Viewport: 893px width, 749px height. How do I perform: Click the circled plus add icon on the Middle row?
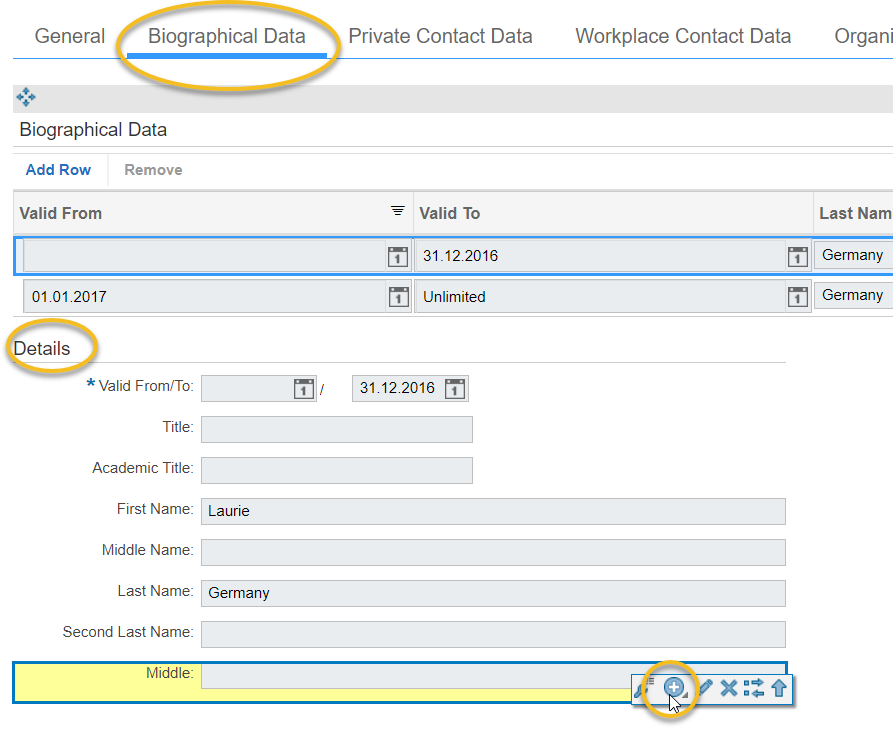pos(673,687)
